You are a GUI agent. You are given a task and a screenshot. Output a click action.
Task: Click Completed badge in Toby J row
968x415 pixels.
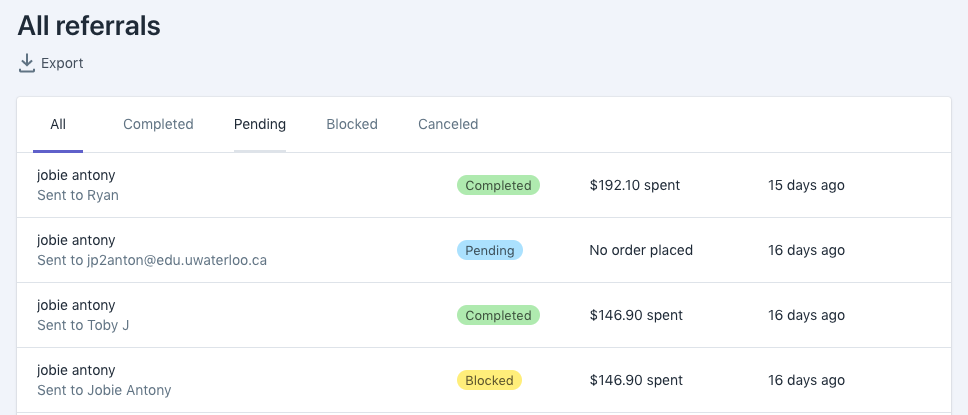point(498,315)
